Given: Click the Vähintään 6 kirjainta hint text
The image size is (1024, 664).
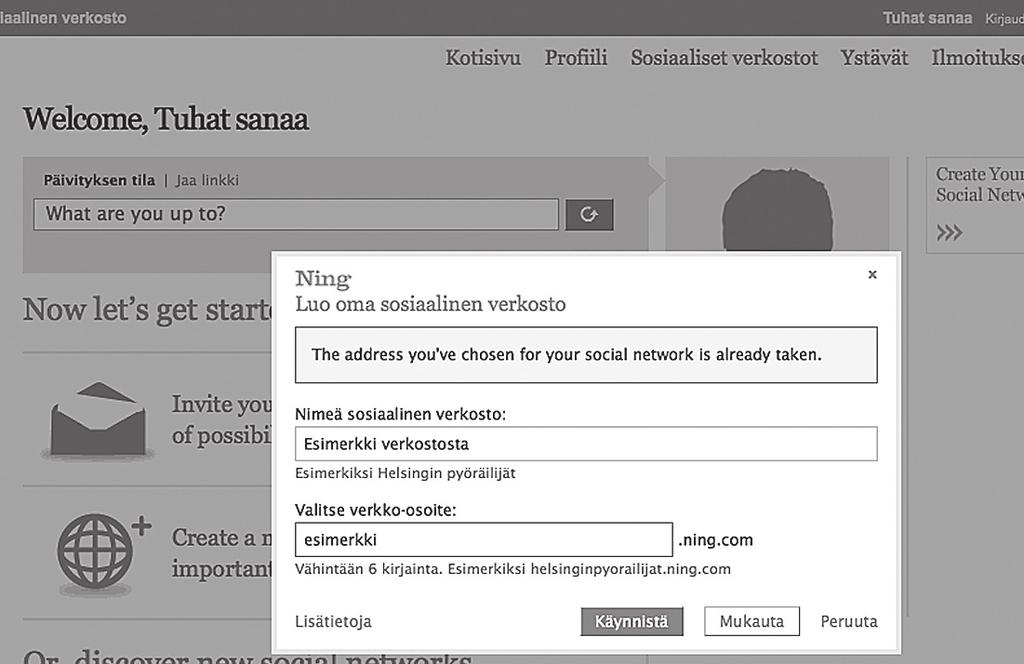Looking at the screenshot, I should 513,569.
